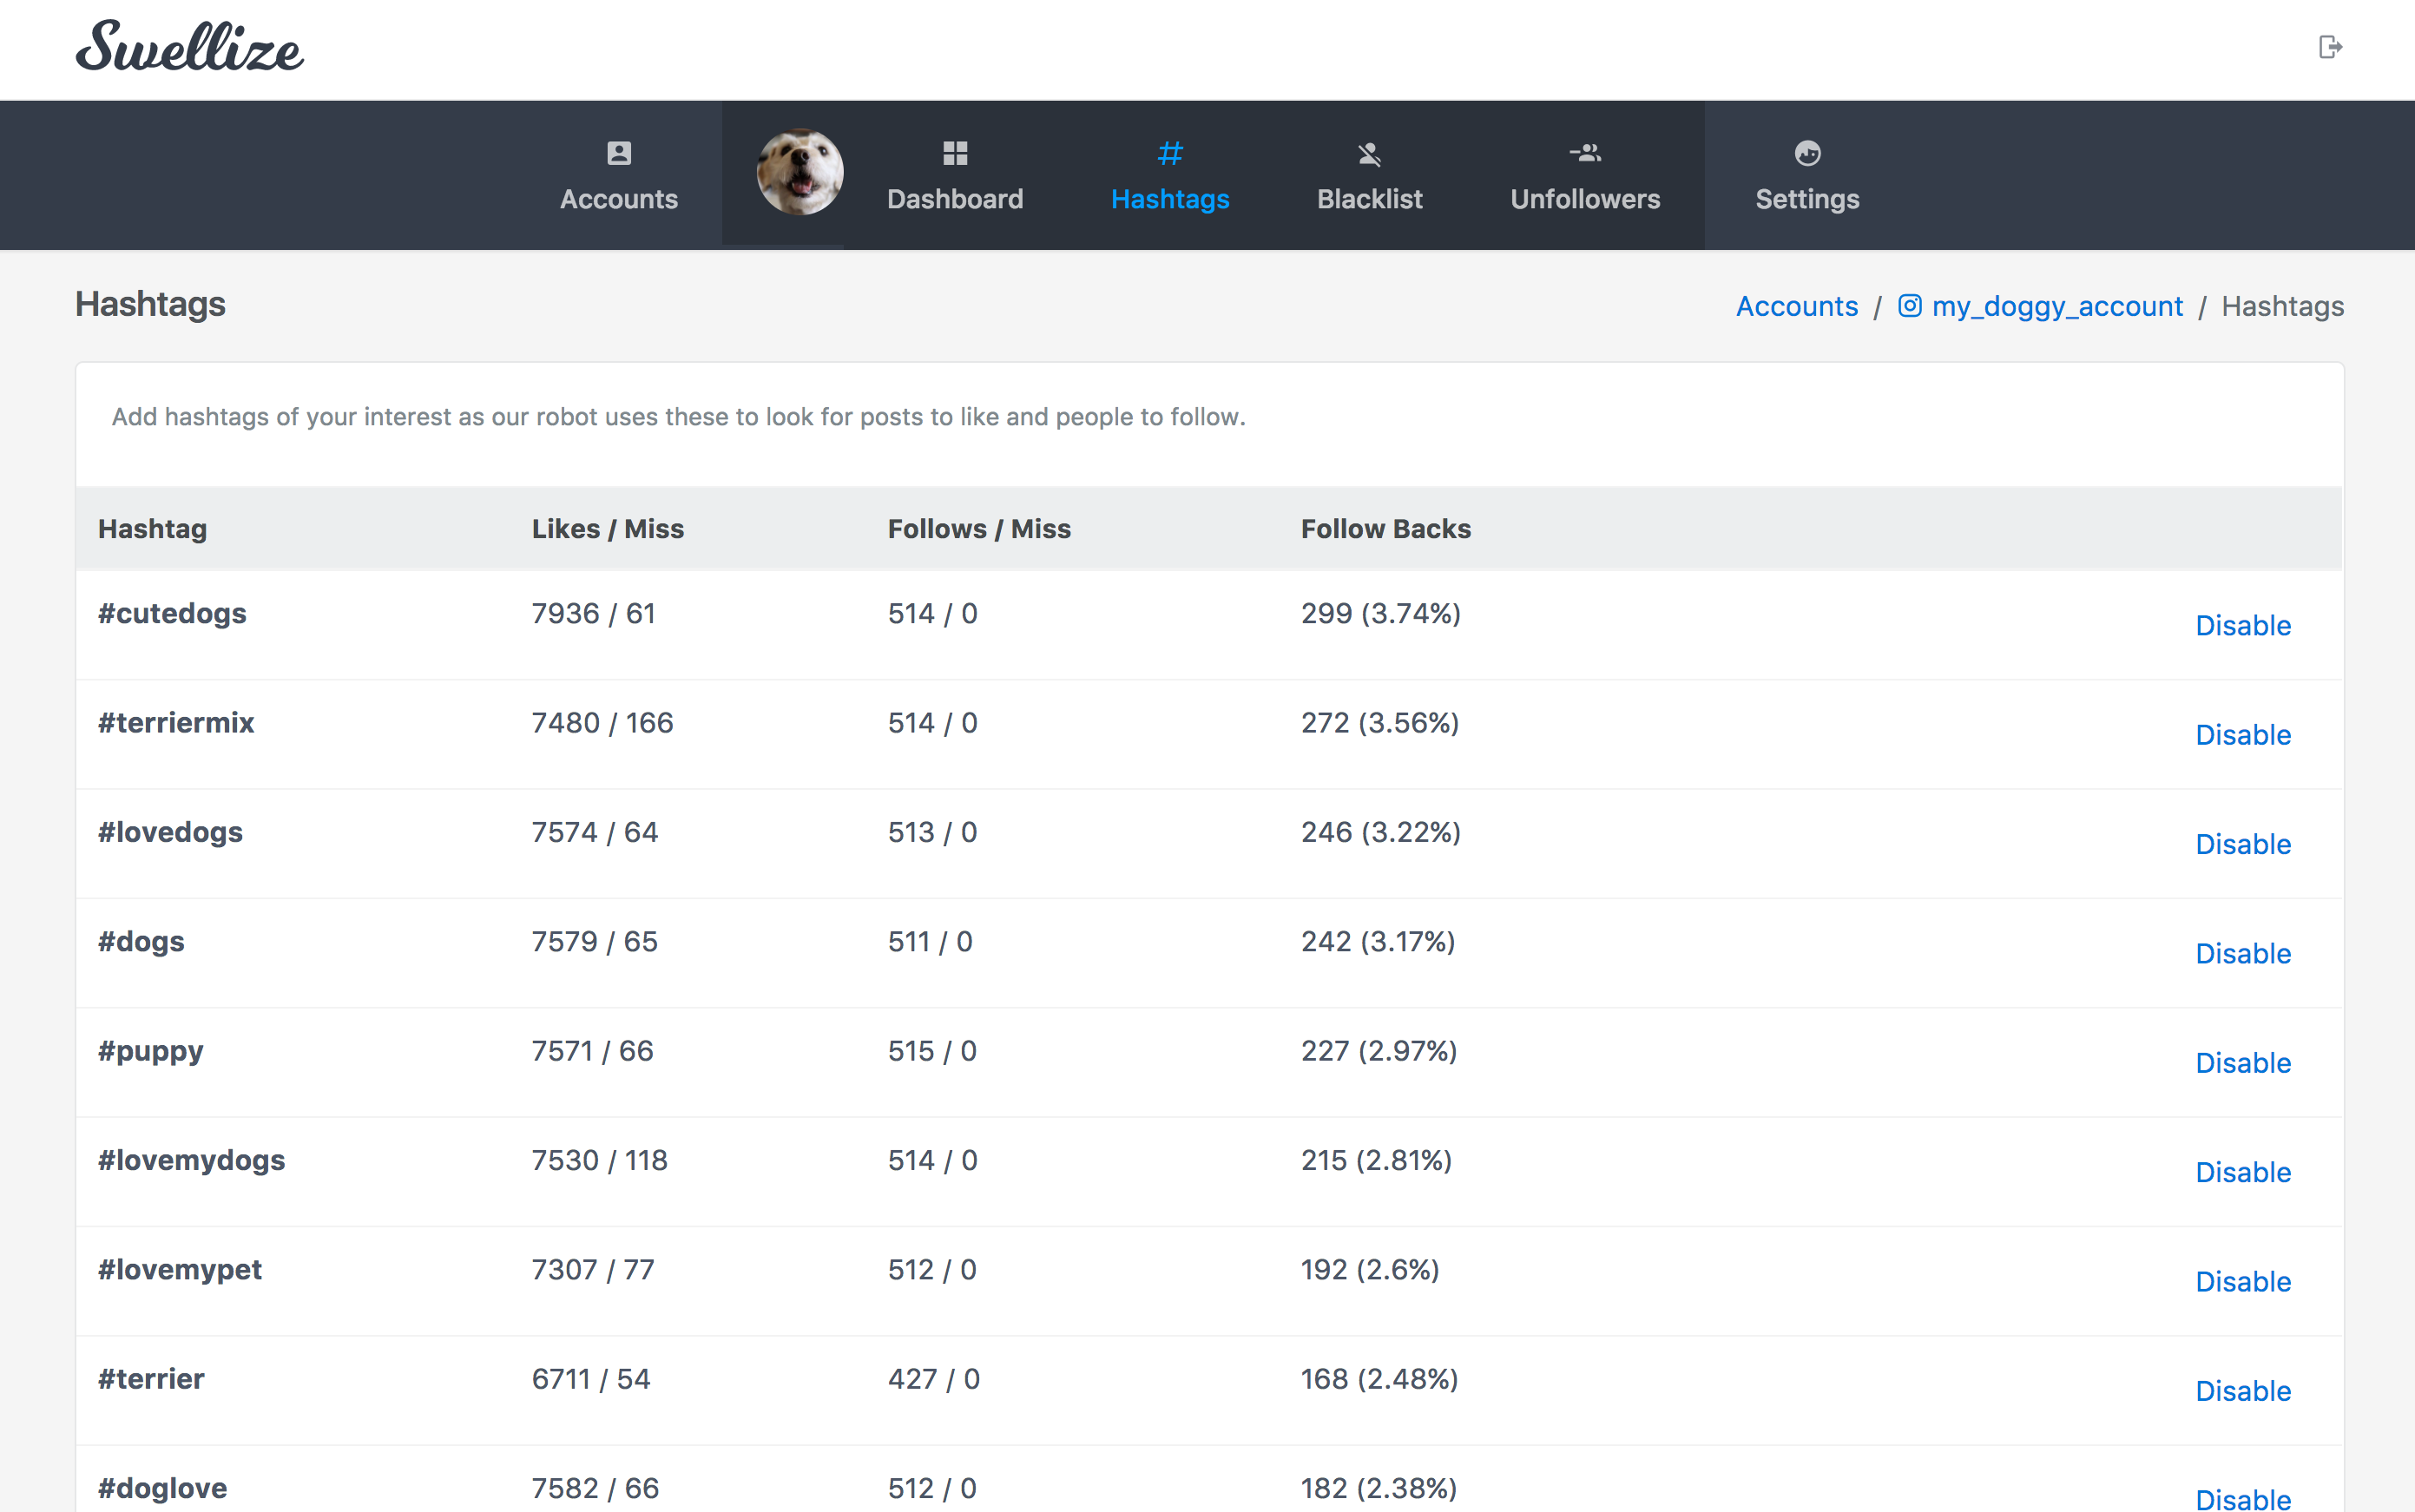Disable the #lovemypet hashtag

coord(2242,1282)
